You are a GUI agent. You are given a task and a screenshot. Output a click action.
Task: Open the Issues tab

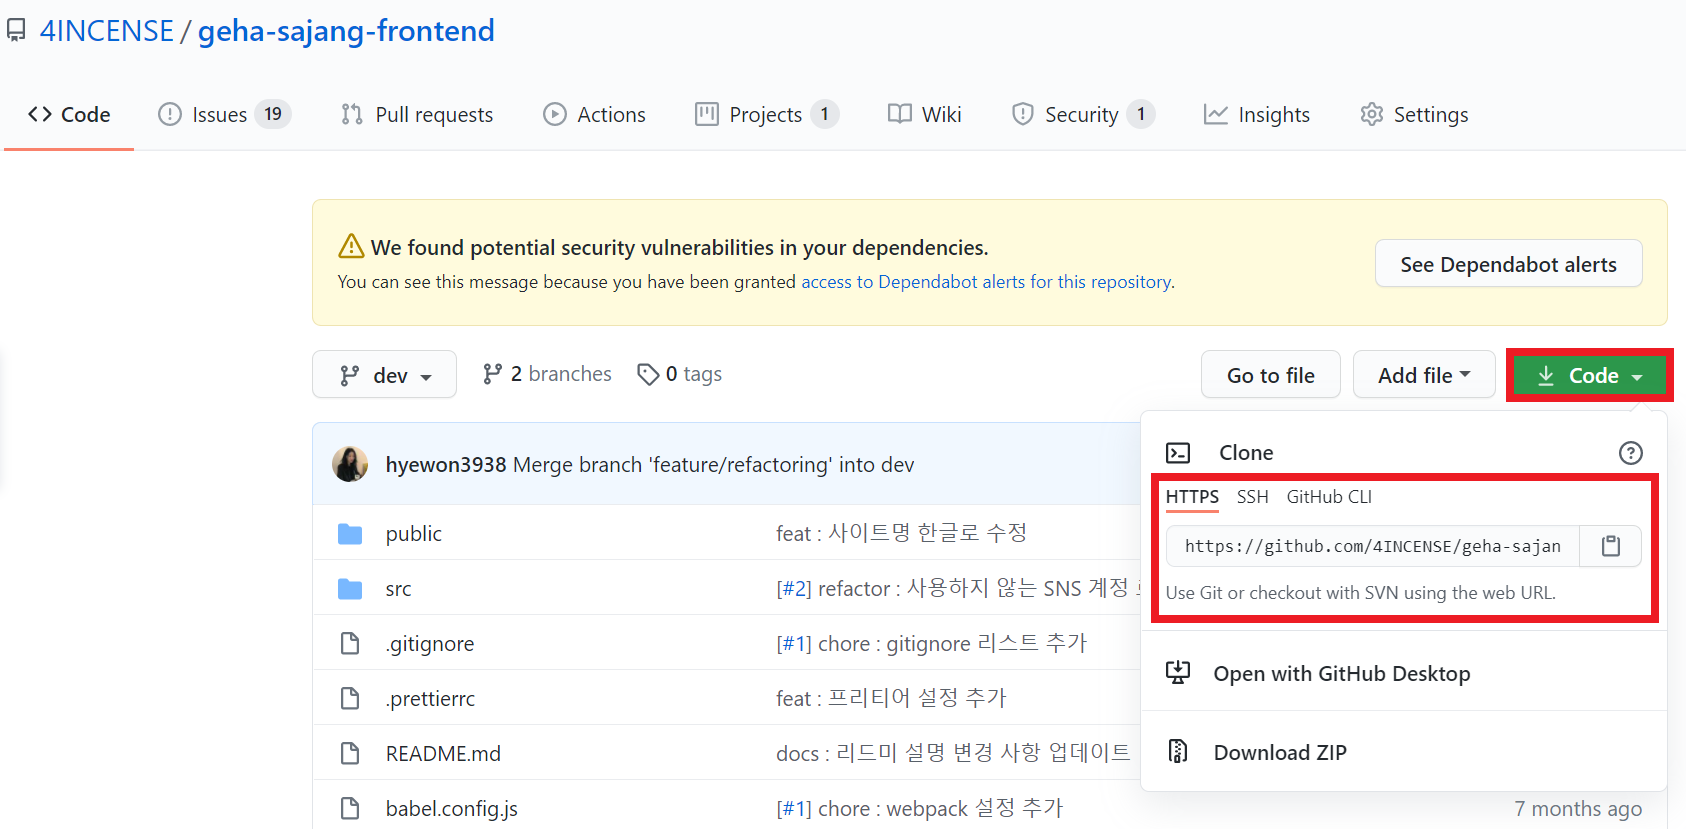224,115
